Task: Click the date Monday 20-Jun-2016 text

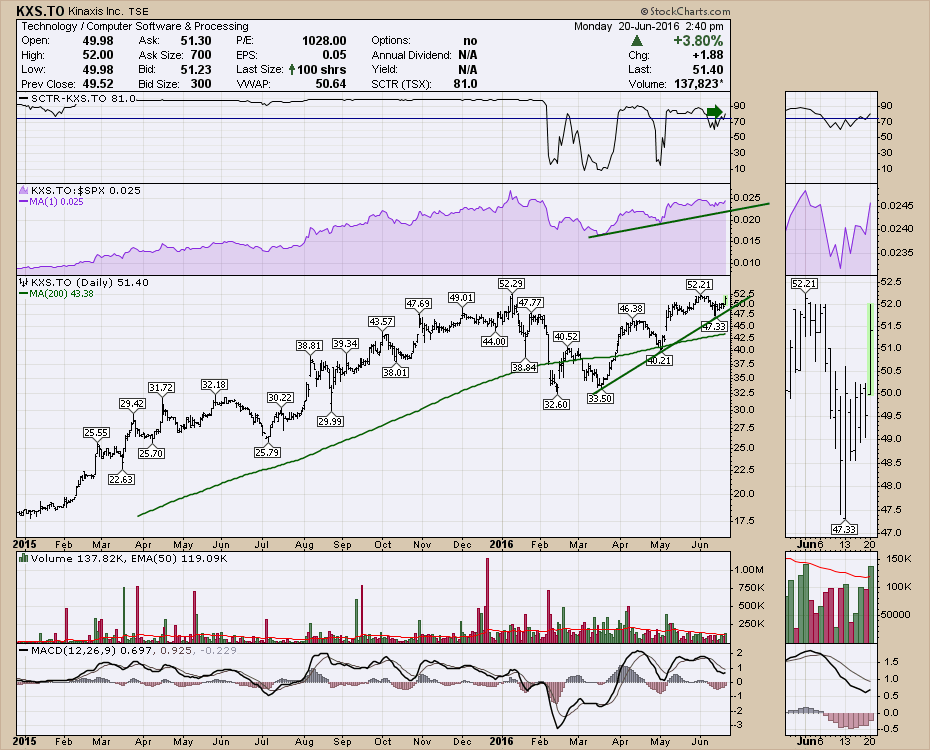Action: (x=628, y=26)
